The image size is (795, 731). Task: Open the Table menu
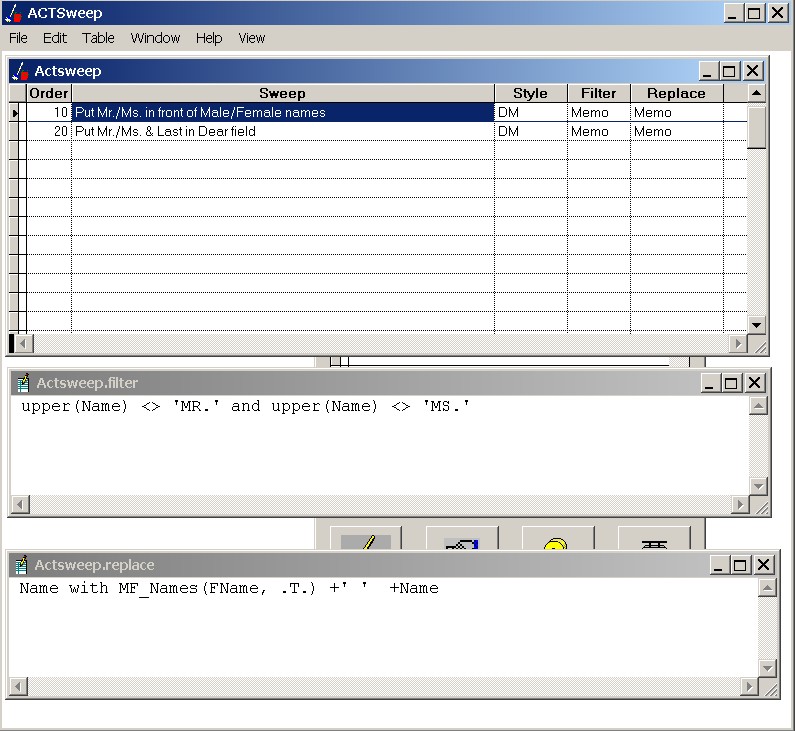[x=98, y=38]
